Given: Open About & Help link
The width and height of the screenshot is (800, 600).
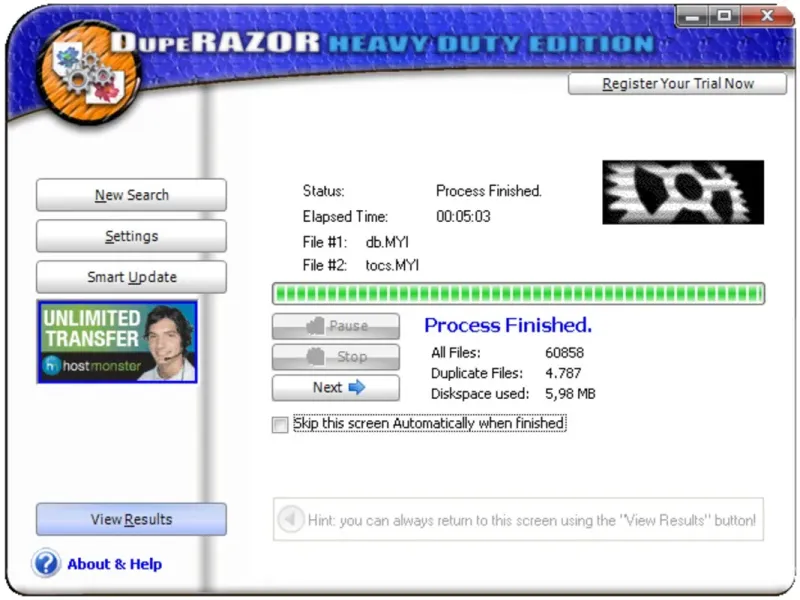Looking at the screenshot, I should [115, 564].
